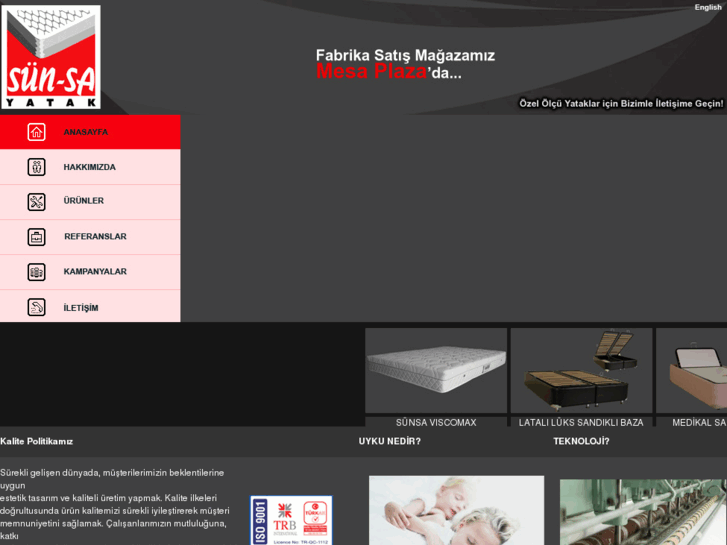This screenshot has width=727, height=545.
Task: Open the Latalı Lüks Sandıklı Baza thumbnail
Action: [x=581, y=370]
